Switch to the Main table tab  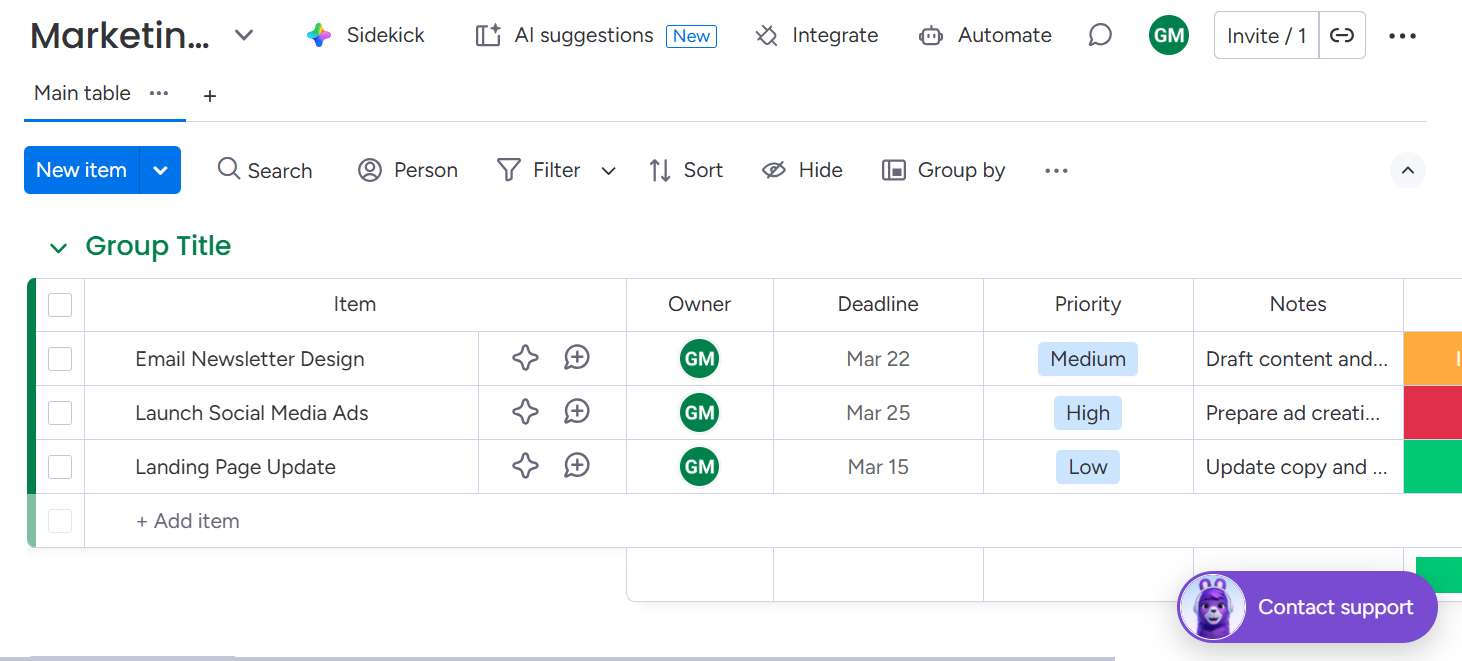tap(81, 93)
